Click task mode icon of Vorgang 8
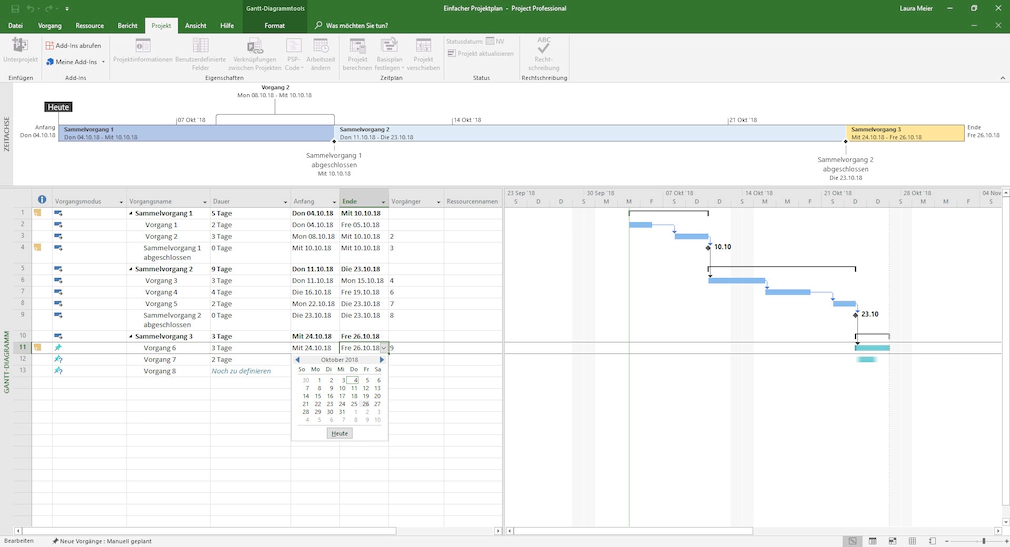This screenshot has width=1010, height=547. (x=58, y=370)
